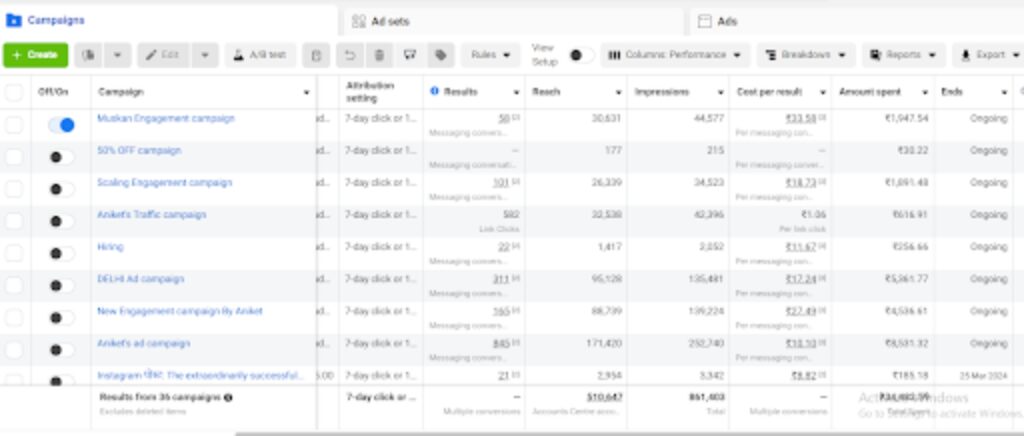This screenshot has width=1024, height=436.
Task: Click results value 845 in Aniket's ad campaign
Action: click(x=501, y=343)
